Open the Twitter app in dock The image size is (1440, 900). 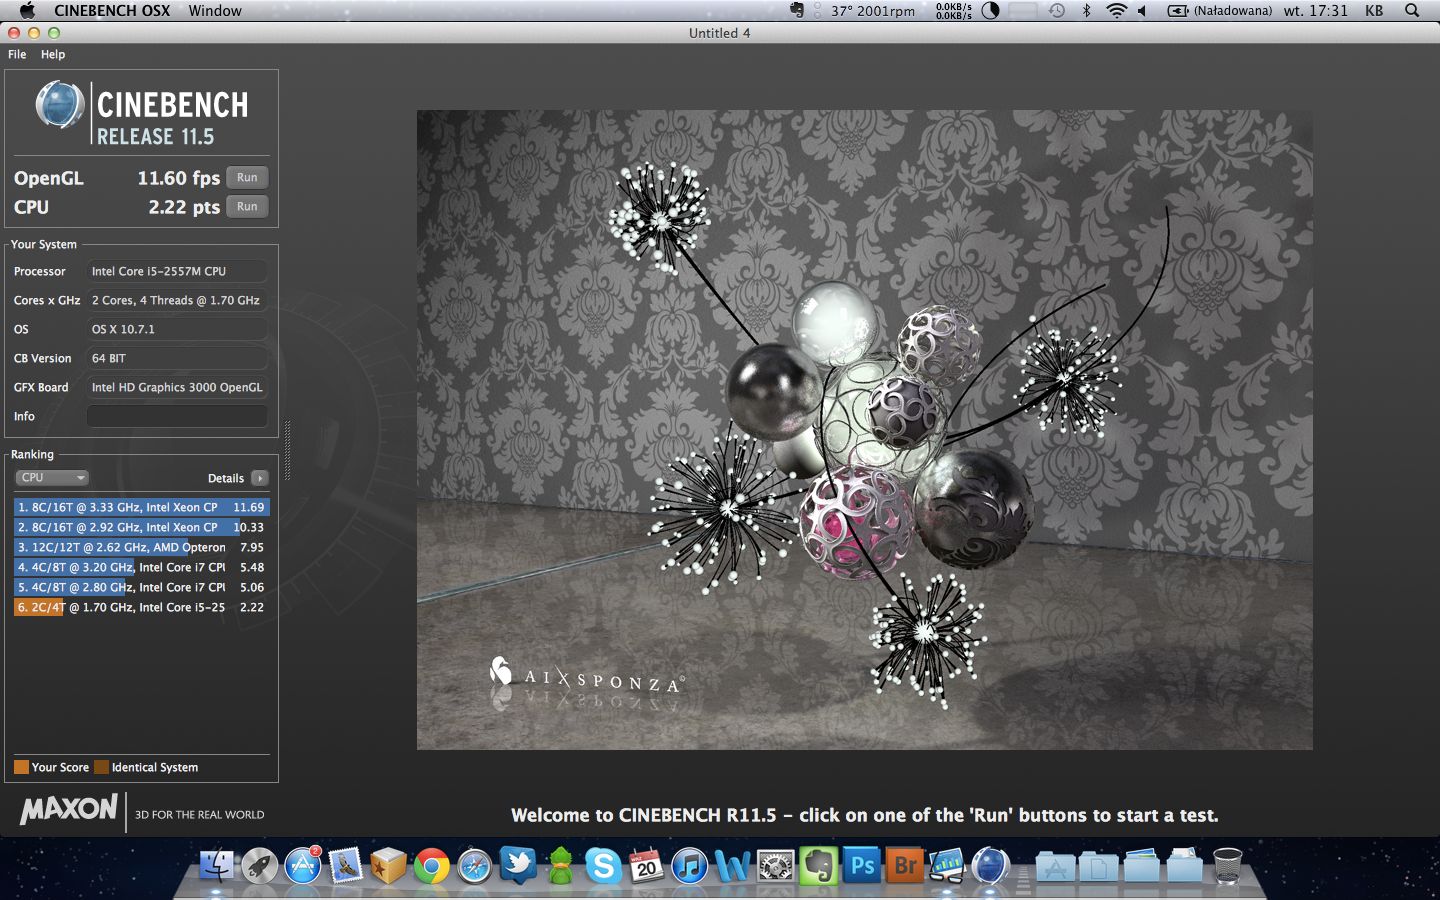click(x=517, y=865)
